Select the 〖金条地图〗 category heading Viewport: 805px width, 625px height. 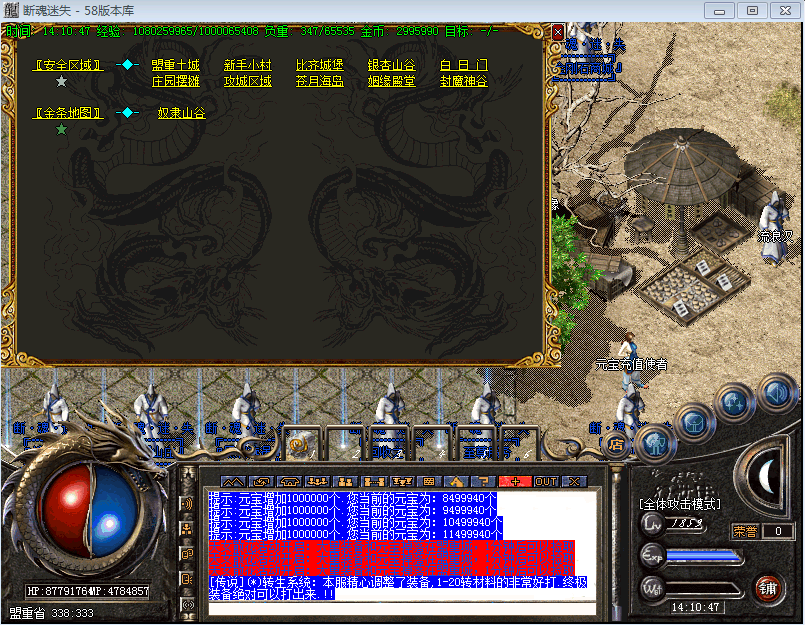coord(68,113)
